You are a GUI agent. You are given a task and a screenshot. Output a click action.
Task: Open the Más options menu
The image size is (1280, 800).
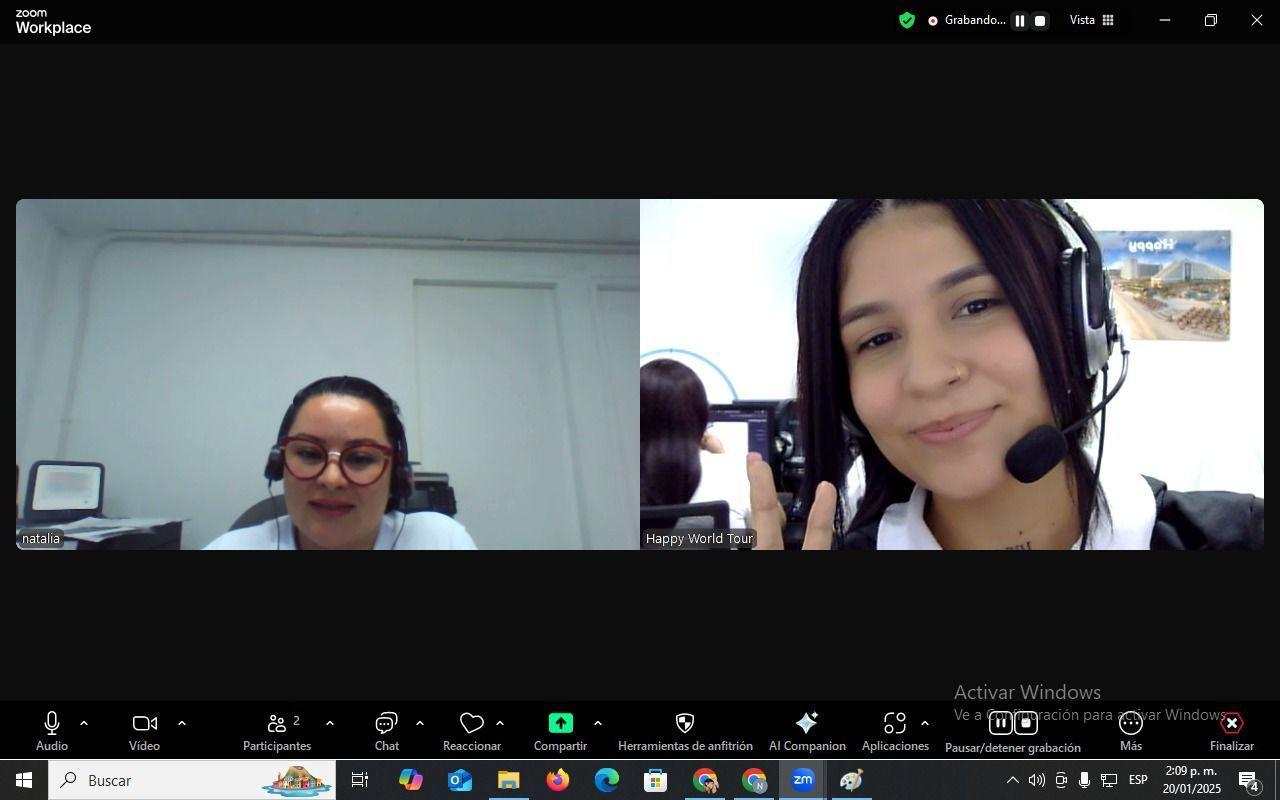click(x=1131, y=731)
